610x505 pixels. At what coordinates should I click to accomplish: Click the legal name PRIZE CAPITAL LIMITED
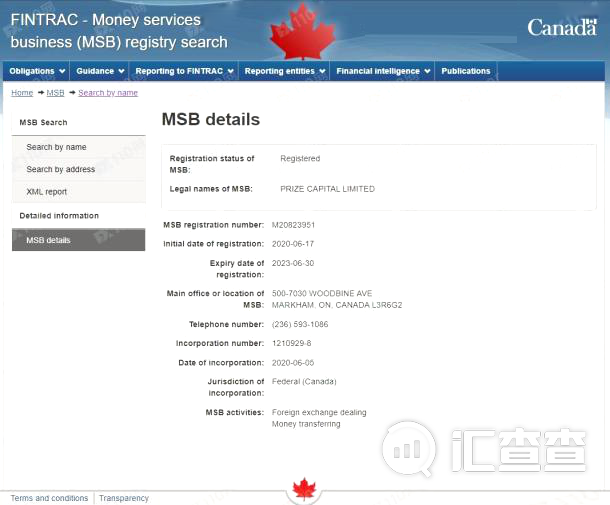click(x=328, y=189)
